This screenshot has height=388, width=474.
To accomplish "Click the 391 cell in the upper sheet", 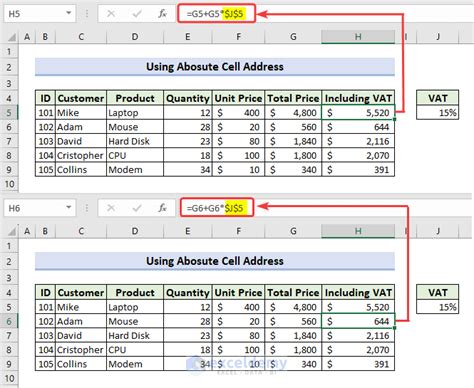I will point(358,170).
